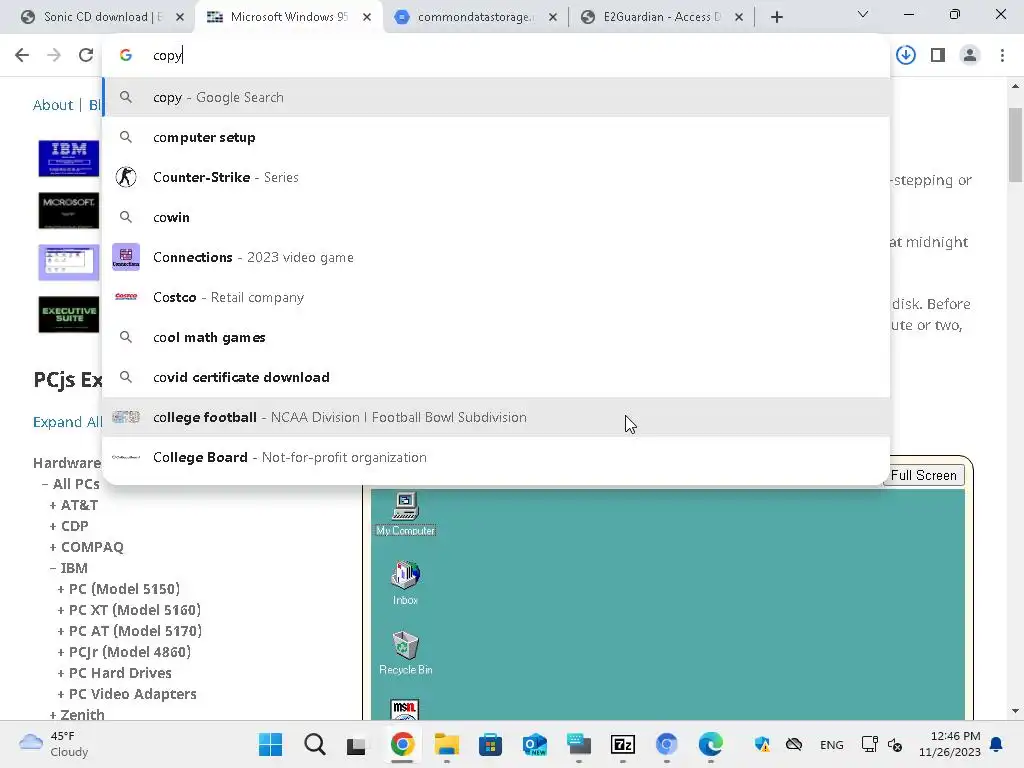This screenshot has width=1024, height=768.
Task: Select the Inbox icon in Windows 95
Action: [x=406, y=583]
